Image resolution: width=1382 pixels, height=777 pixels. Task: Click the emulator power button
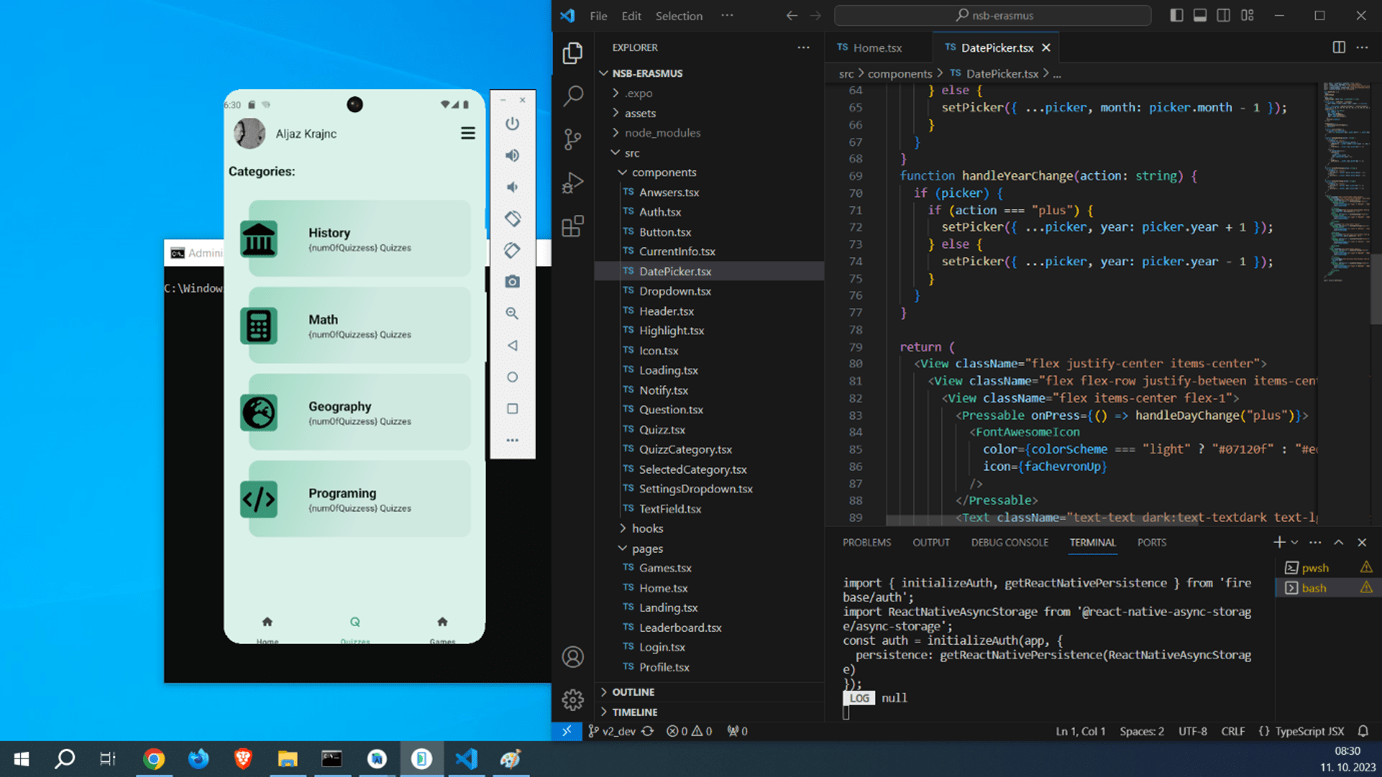click(512, 124)
